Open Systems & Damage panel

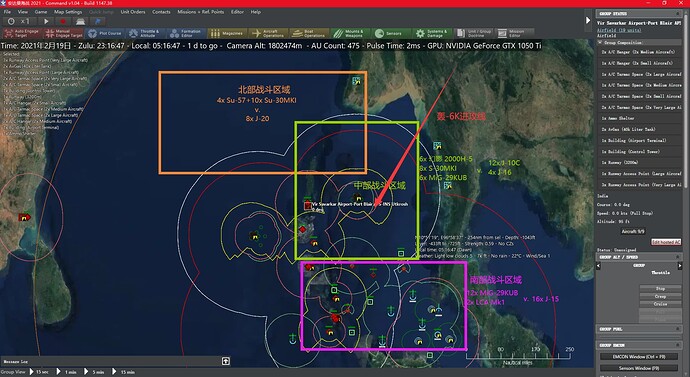click(432, 33)
